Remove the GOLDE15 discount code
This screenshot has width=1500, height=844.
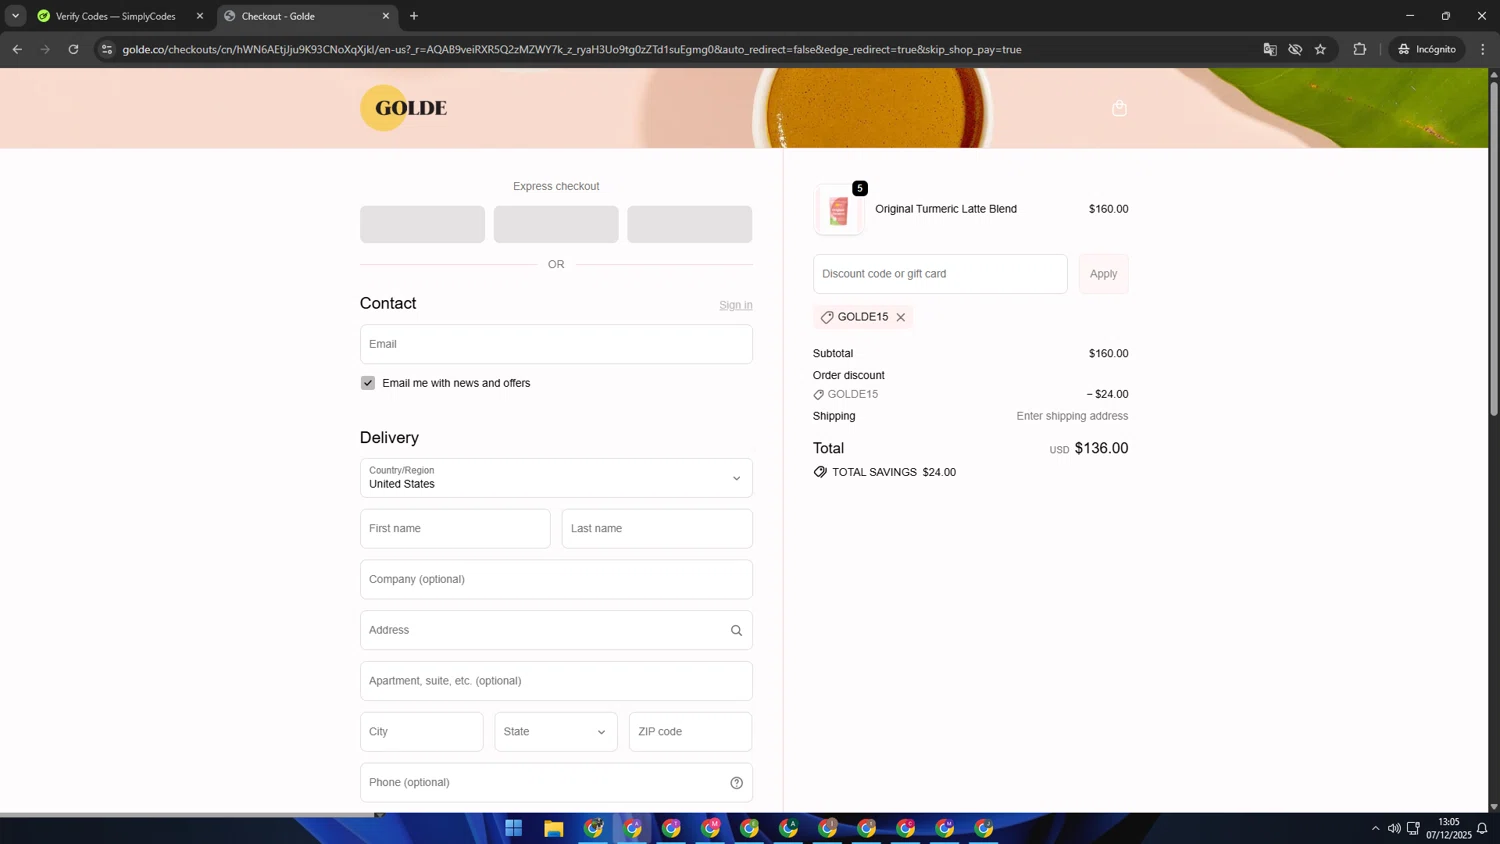tap(901, 317)
